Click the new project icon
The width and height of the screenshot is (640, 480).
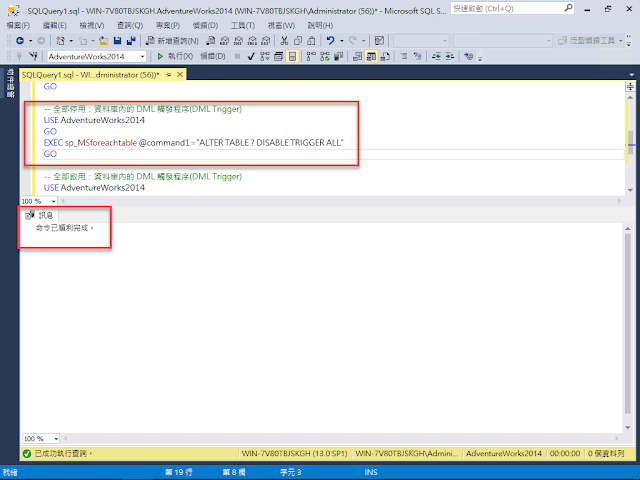[x=60, y=40]
